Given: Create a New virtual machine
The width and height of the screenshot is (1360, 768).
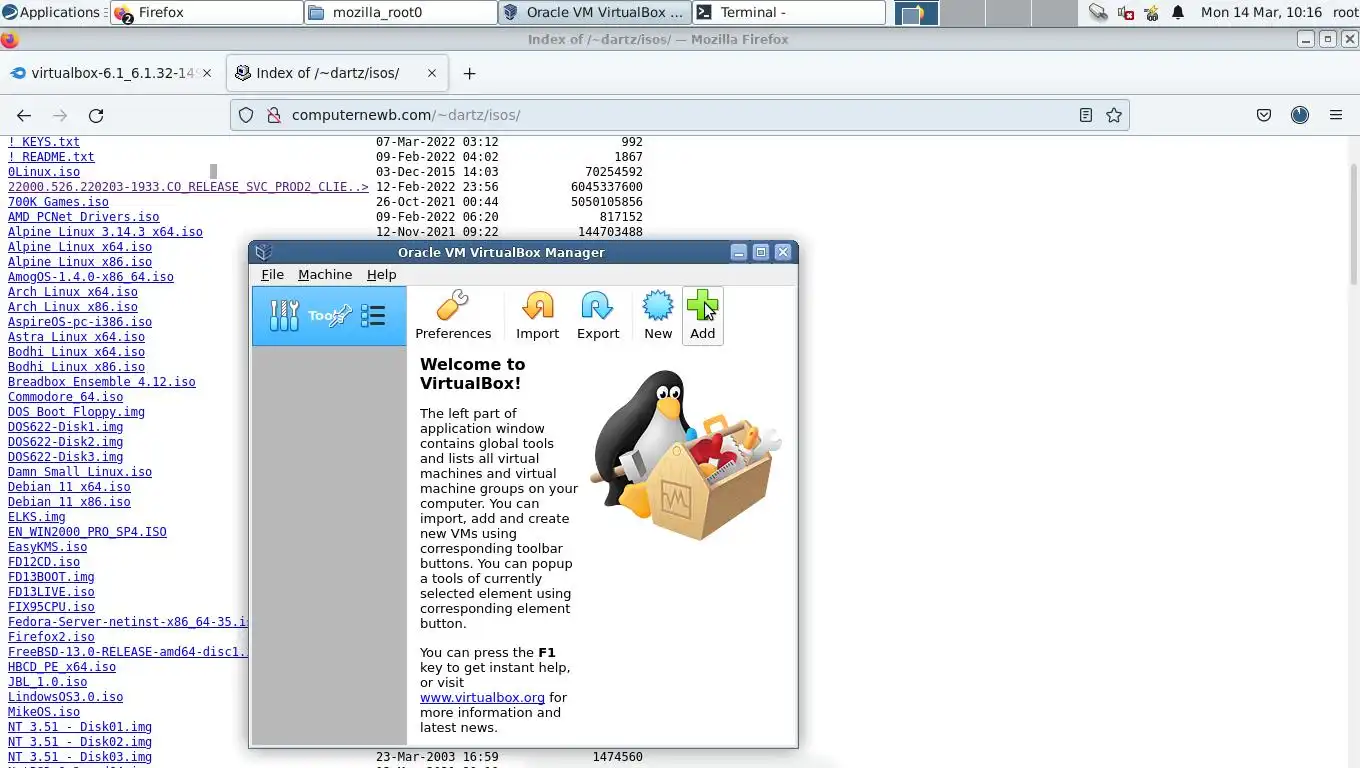Looking at the screenshot, I should [658, 315].
